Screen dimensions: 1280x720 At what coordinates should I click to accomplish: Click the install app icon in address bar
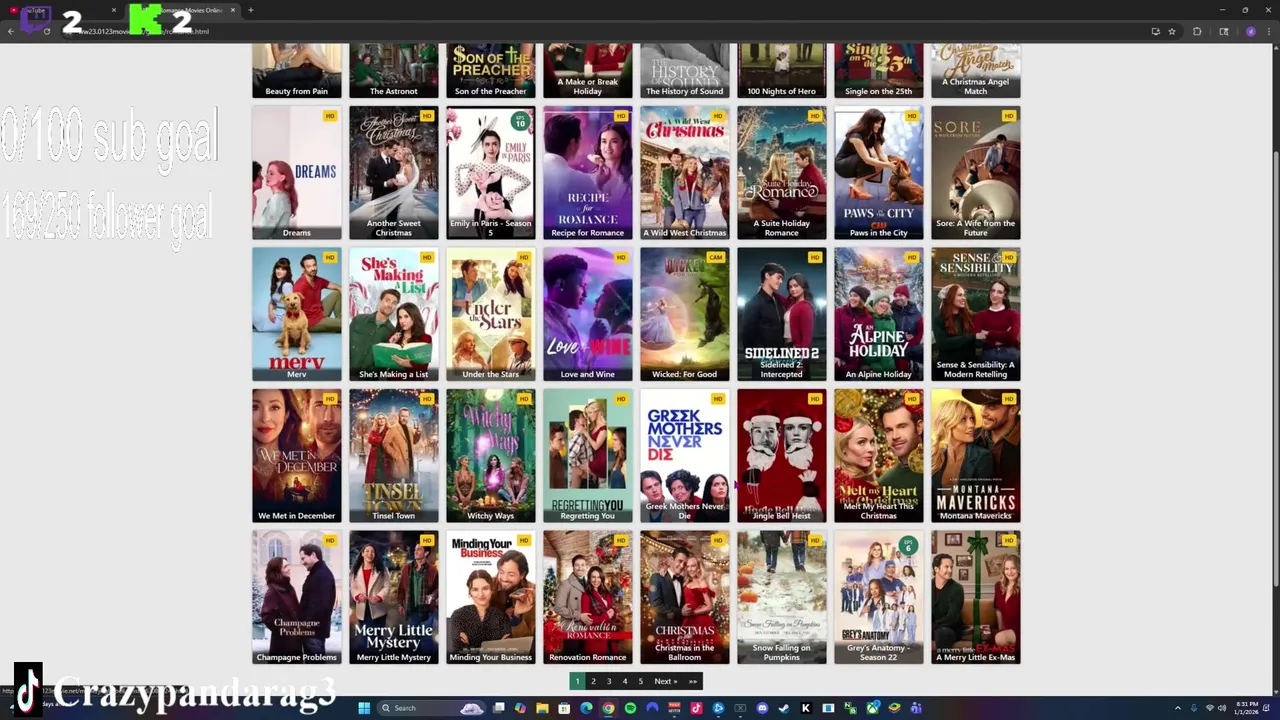point(1156,31)
